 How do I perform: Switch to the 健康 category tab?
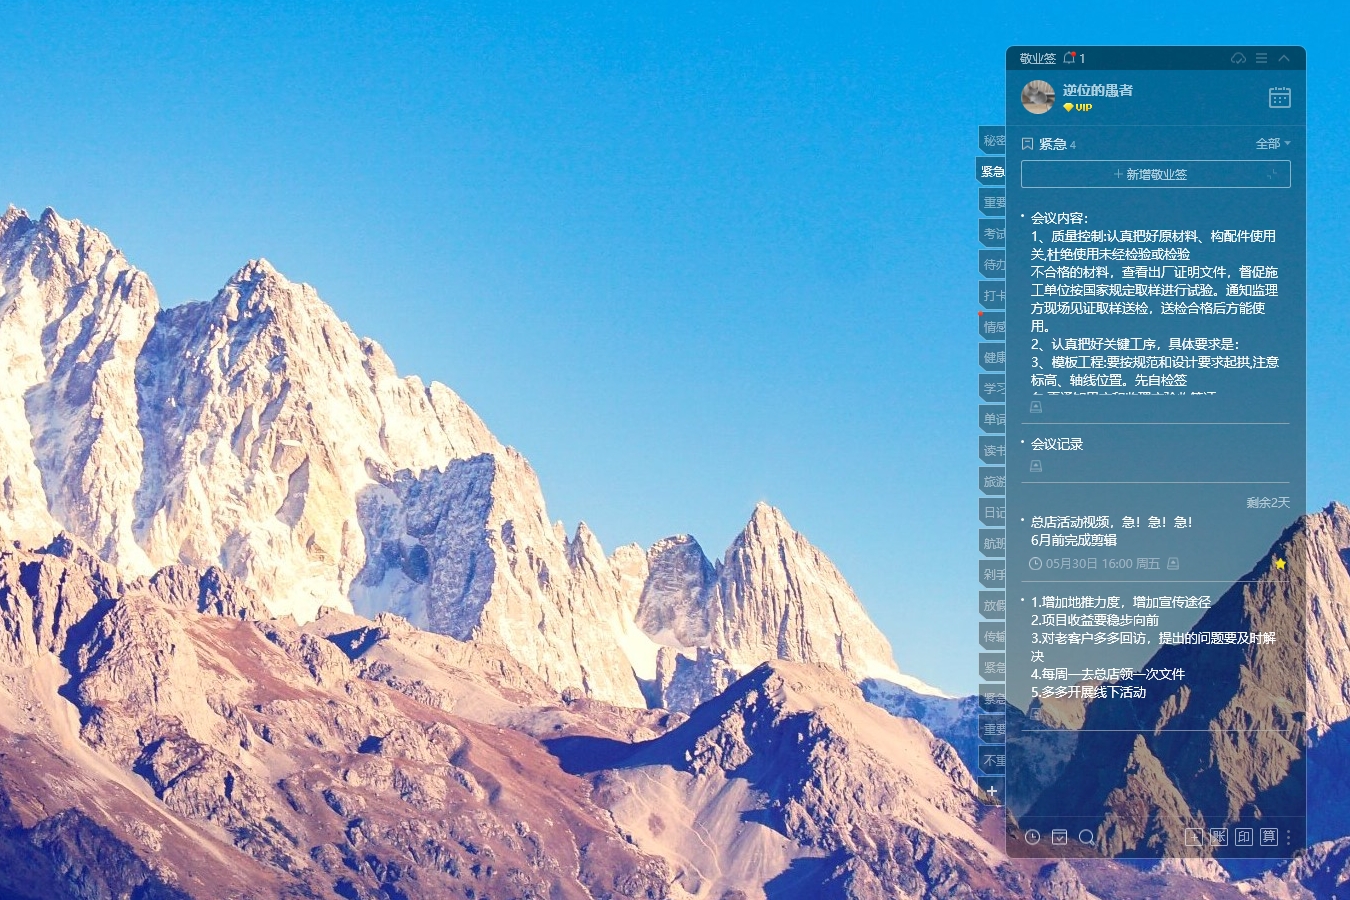pyautogui.click(x=992, y=358)
